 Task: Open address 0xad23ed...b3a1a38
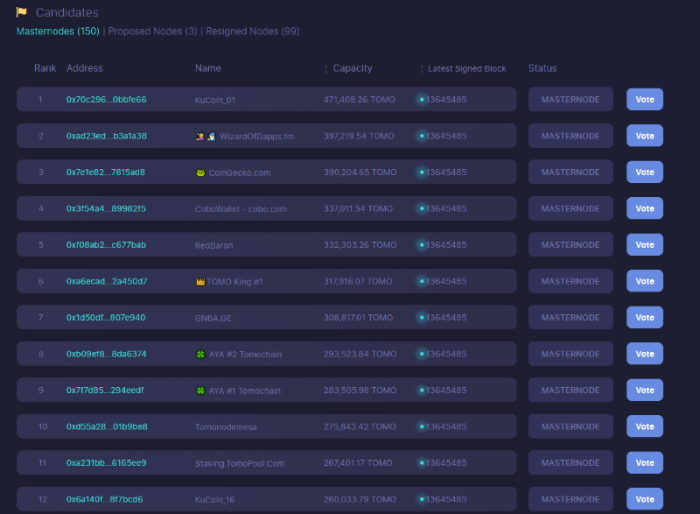click(106, 136)
